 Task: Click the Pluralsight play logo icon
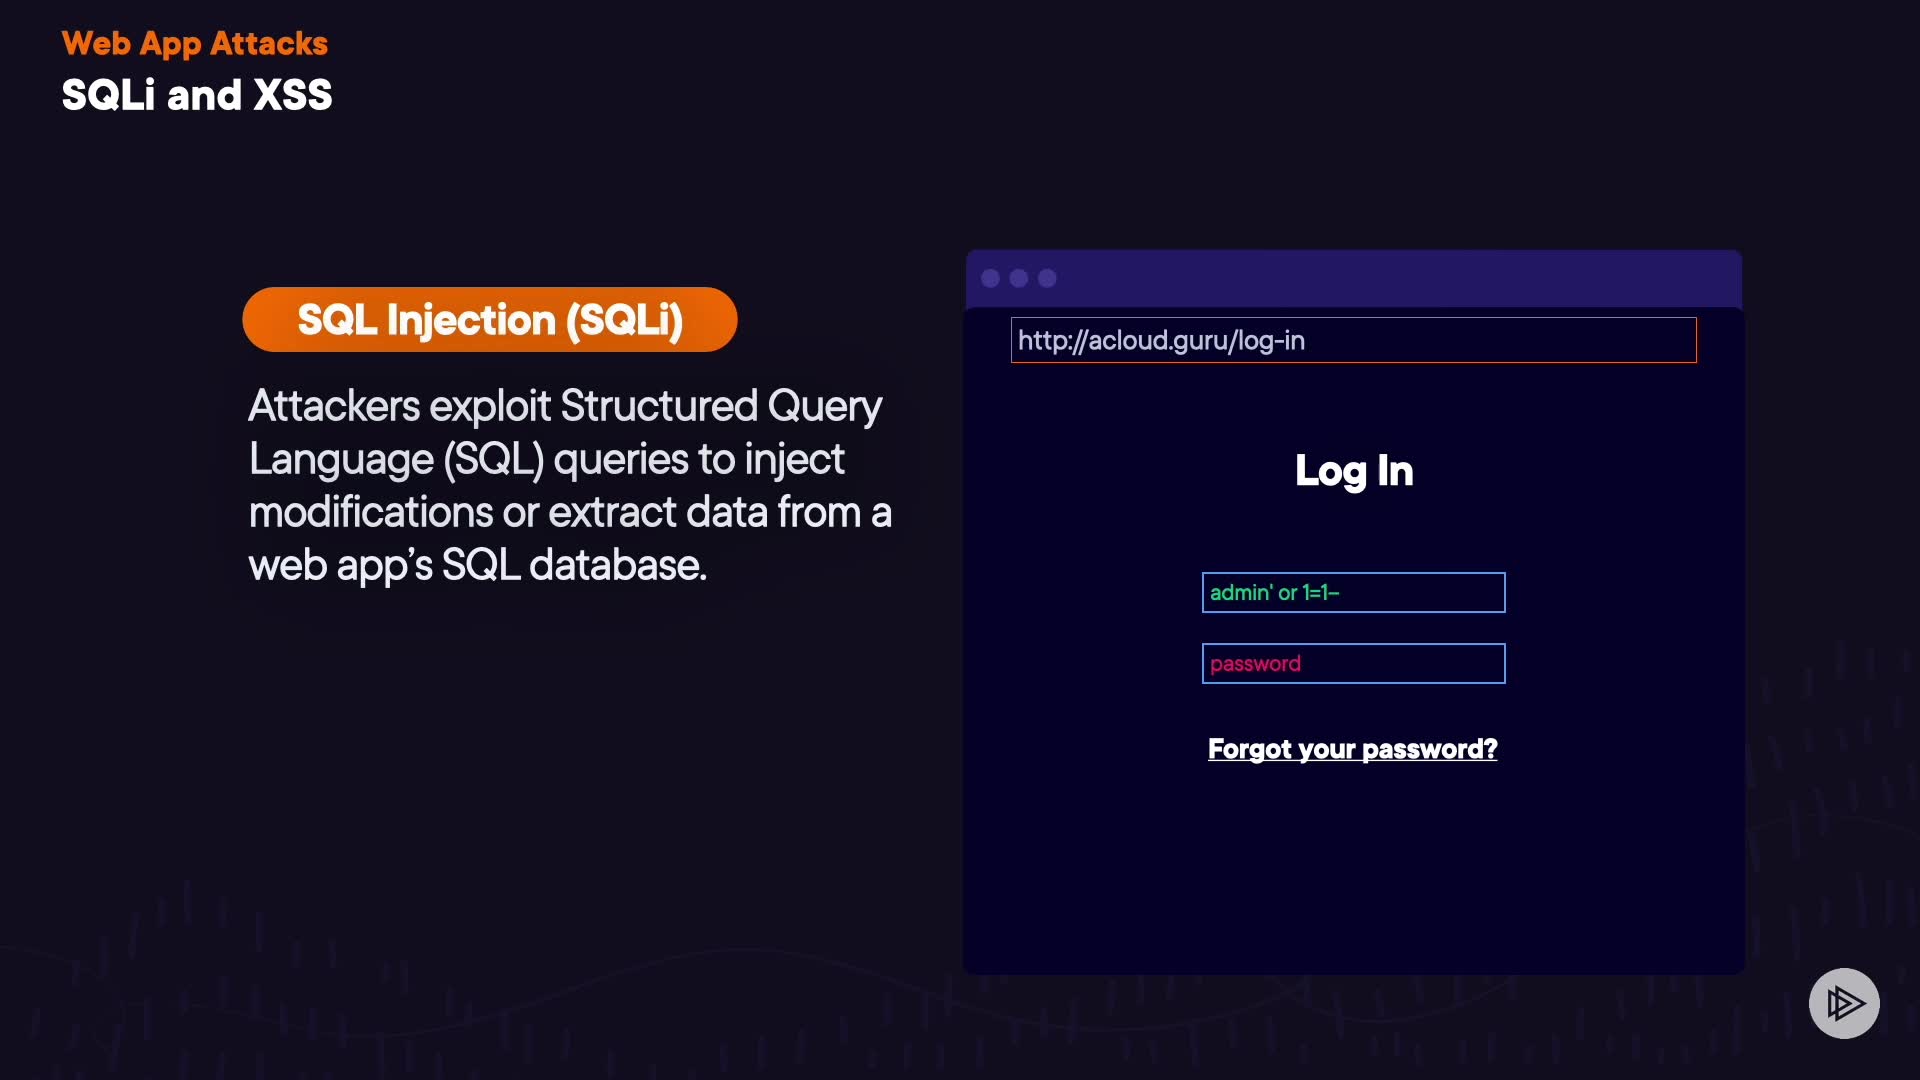click(1843, 1003)
